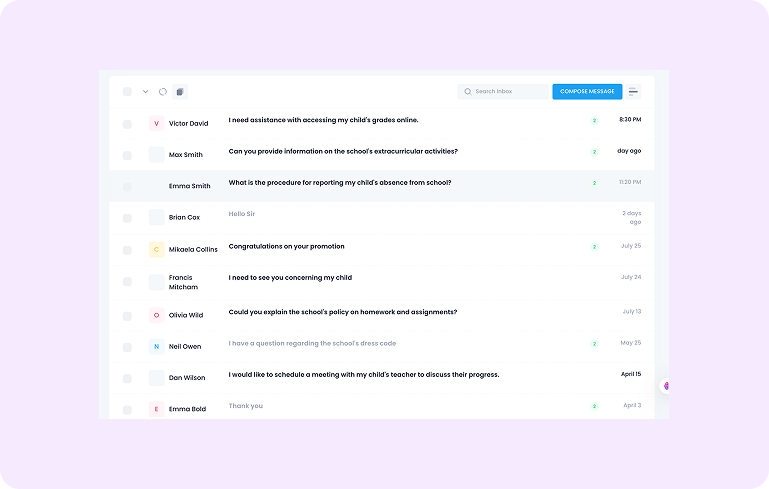Click the refresh inbox icon
Image resolution: width=769 pixels, height=489 pixels.
tap(163, 92)
